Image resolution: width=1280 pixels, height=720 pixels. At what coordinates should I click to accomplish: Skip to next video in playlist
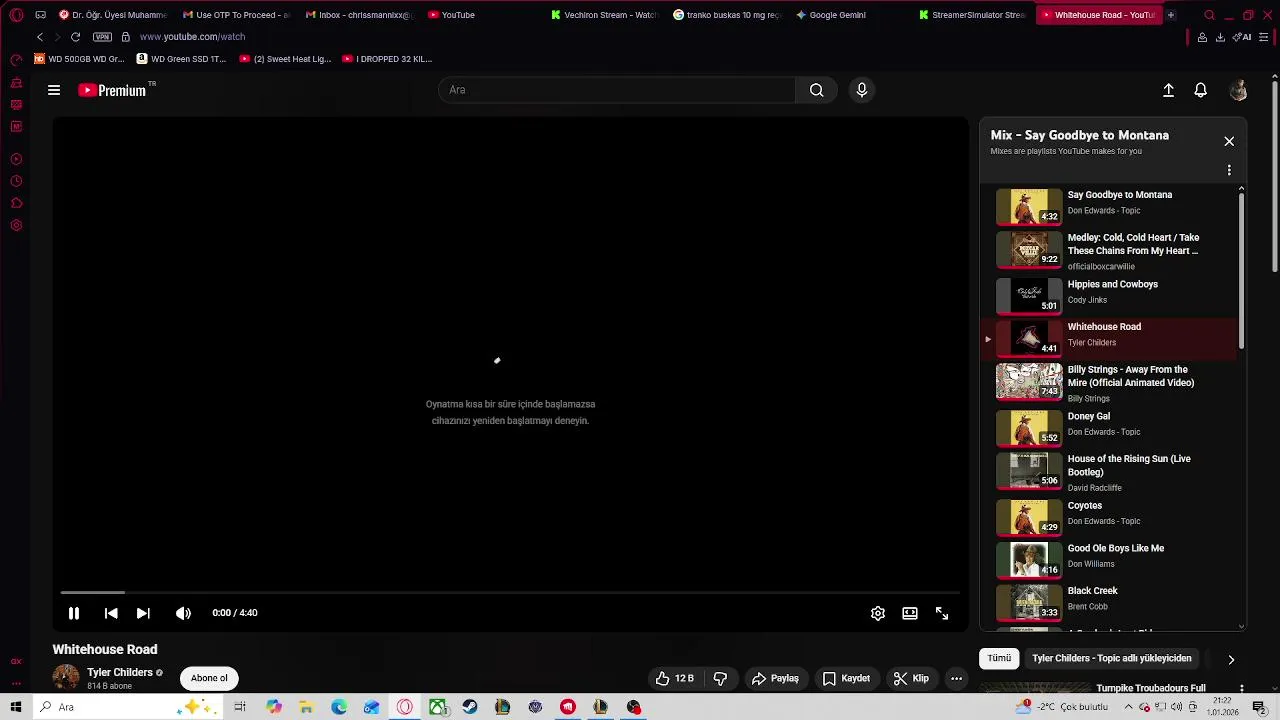(x=143, y=613)
